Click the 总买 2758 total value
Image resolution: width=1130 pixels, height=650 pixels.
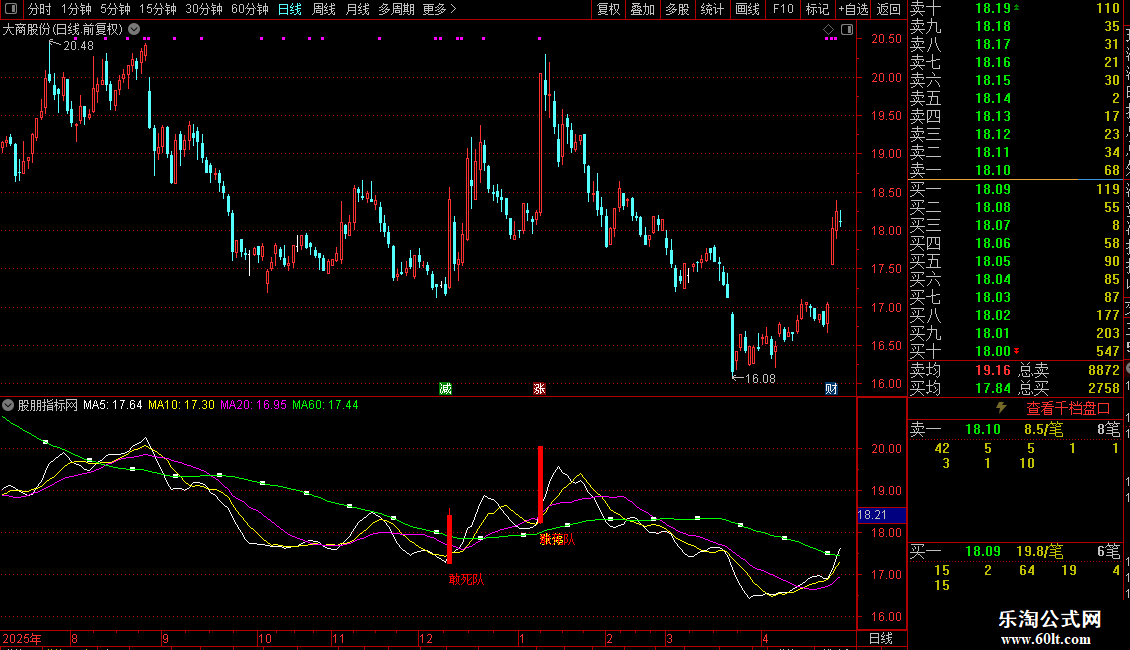(1104, 388)
